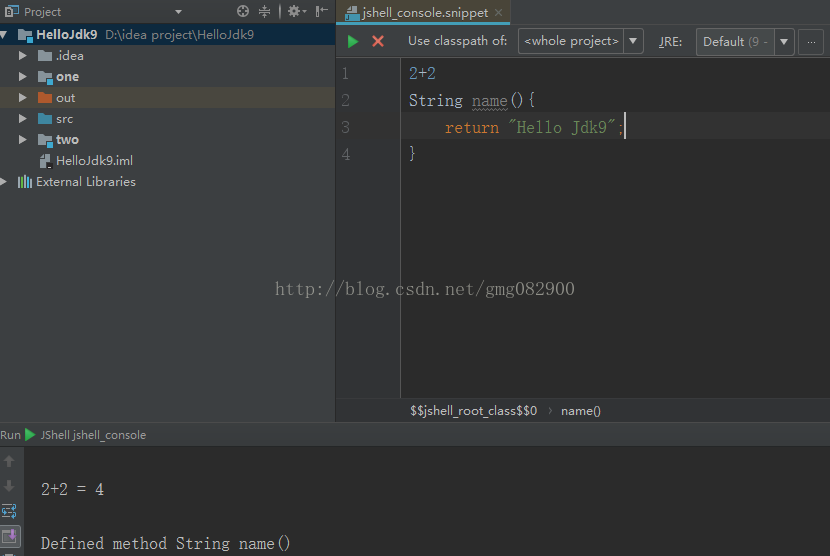Expand the out folder

[22, 97]
